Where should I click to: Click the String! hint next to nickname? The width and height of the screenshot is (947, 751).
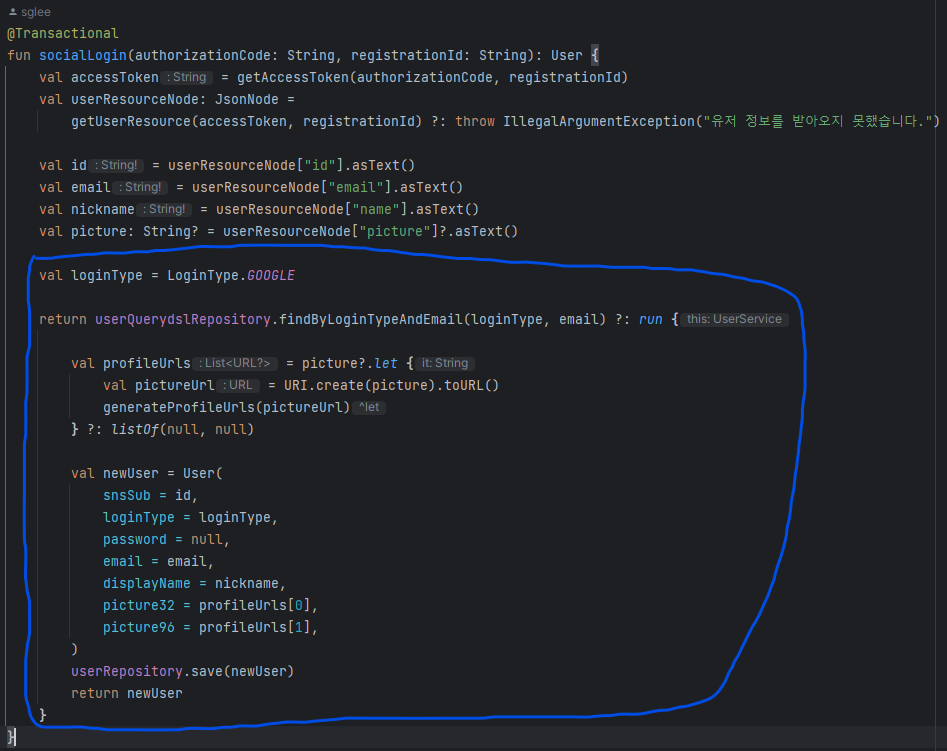[x=164, y=209]
